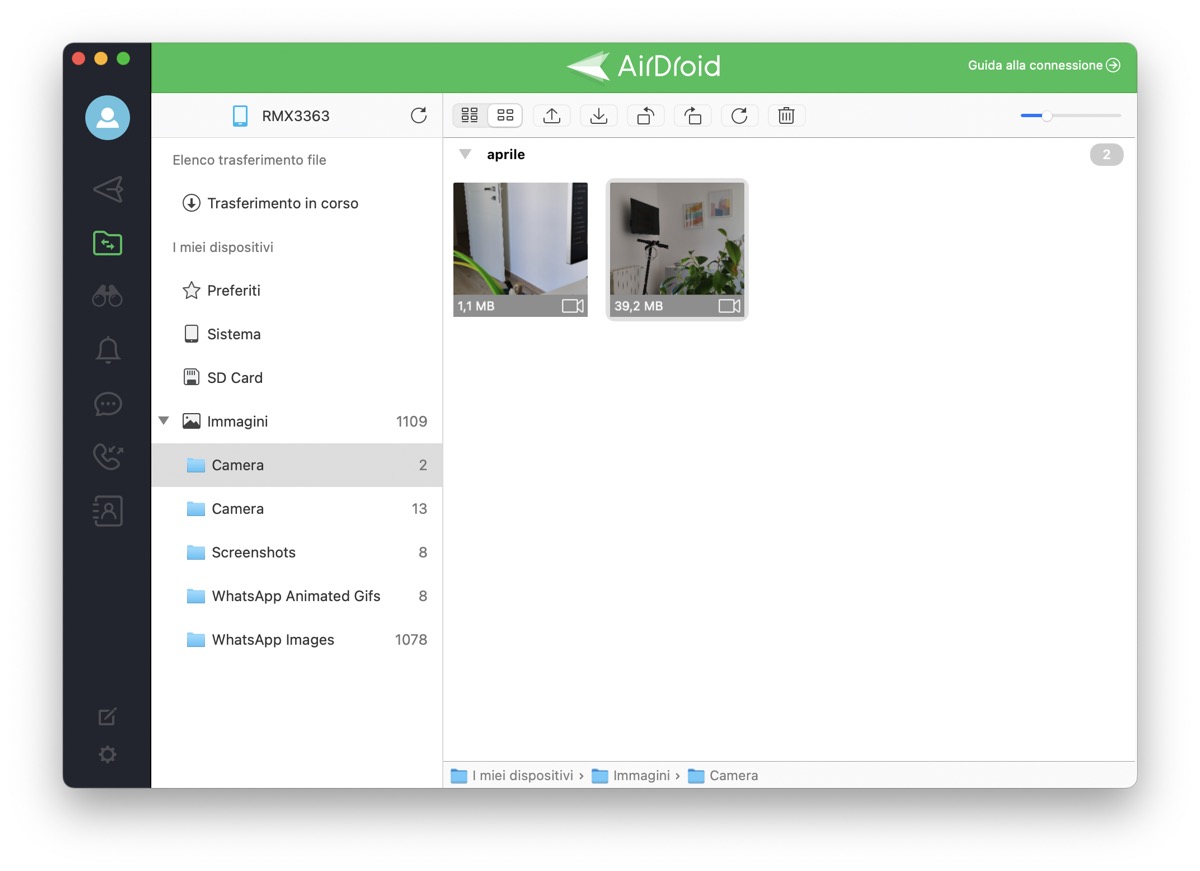The height and width of the screenshot is (871, 1200).
Task: Switch to grid view layout
Action: click(505, 115)
